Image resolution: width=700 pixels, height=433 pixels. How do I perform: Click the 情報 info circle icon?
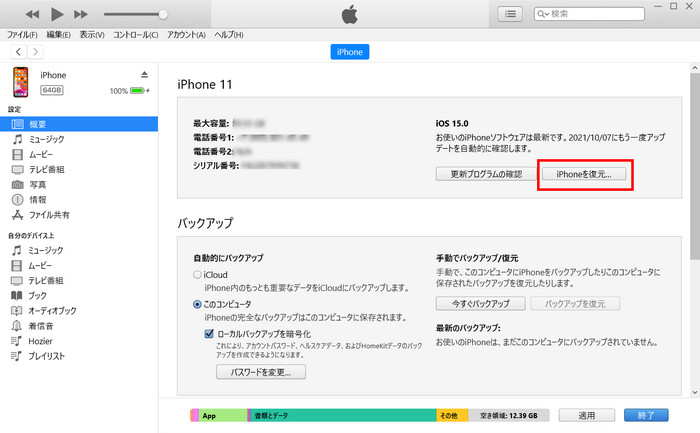(x=17, y=200)
